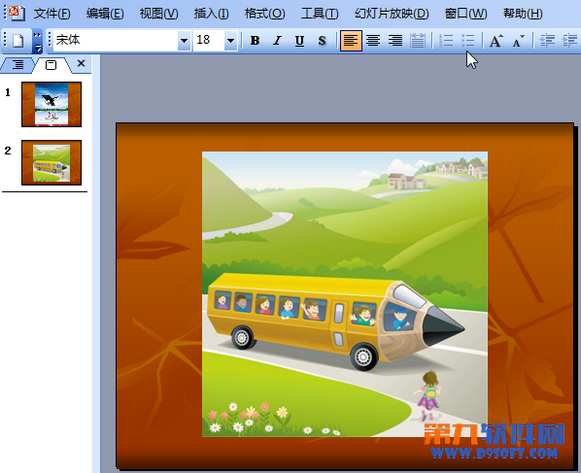Open the 格式(O) menu
Screen dimensions: 581x473
click(265, 14)
